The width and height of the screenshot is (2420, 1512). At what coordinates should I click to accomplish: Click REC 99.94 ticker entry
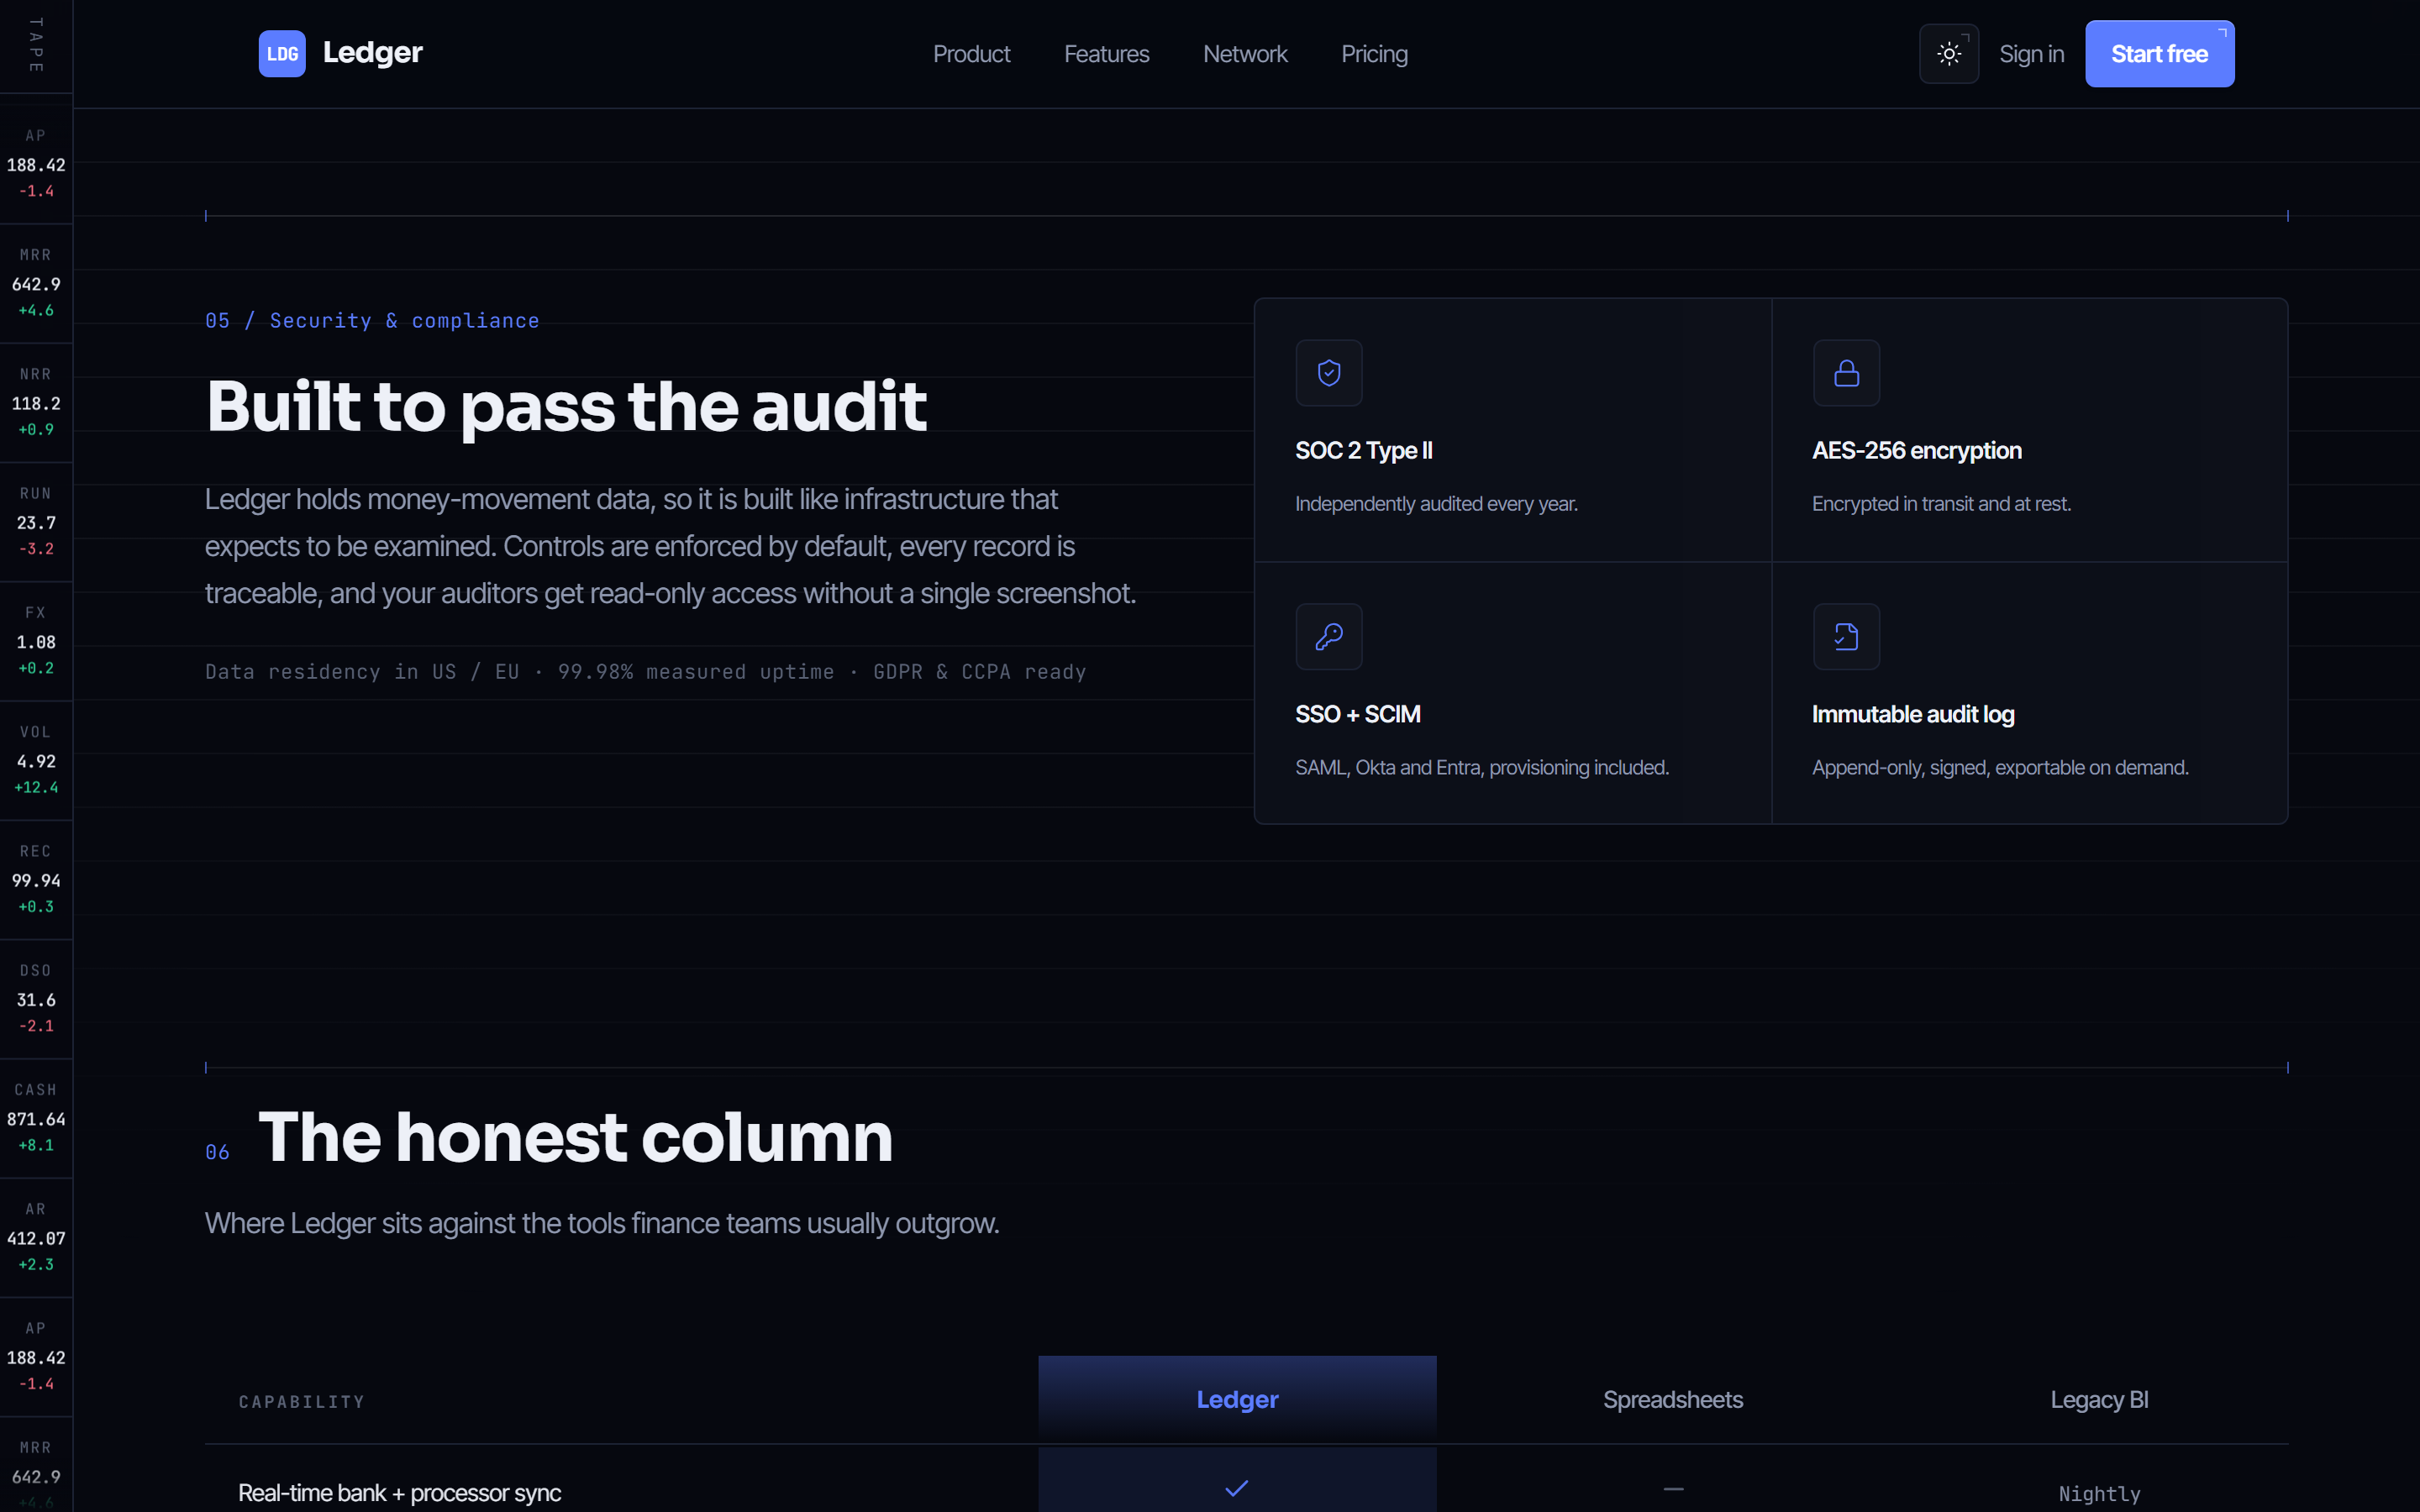pyautogui.click(x=36, y=879)
